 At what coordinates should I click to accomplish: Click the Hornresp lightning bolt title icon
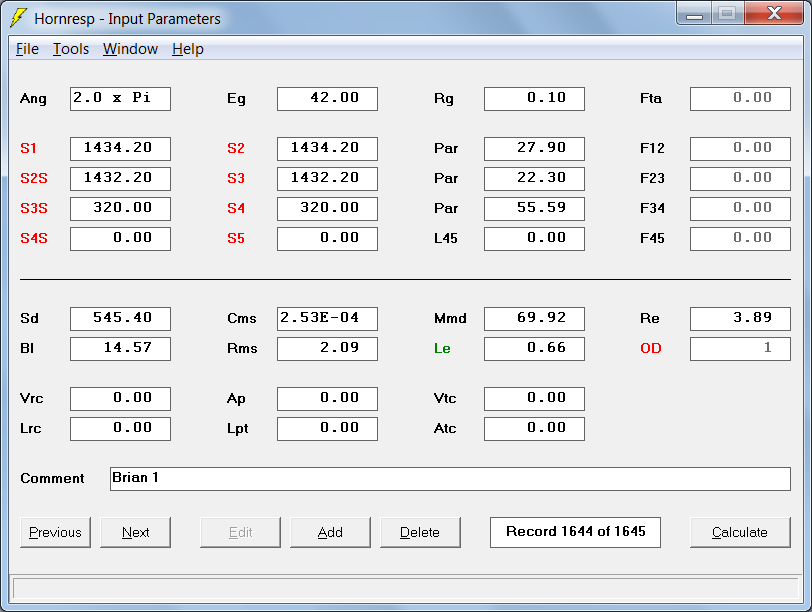click(x=18, y=18)
